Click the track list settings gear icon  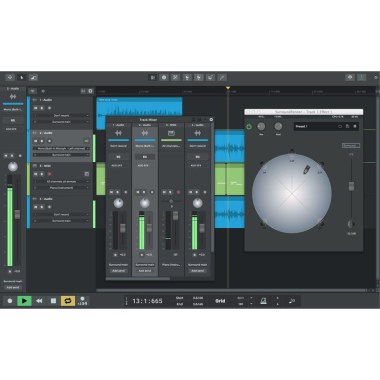(x=90, y=91)
